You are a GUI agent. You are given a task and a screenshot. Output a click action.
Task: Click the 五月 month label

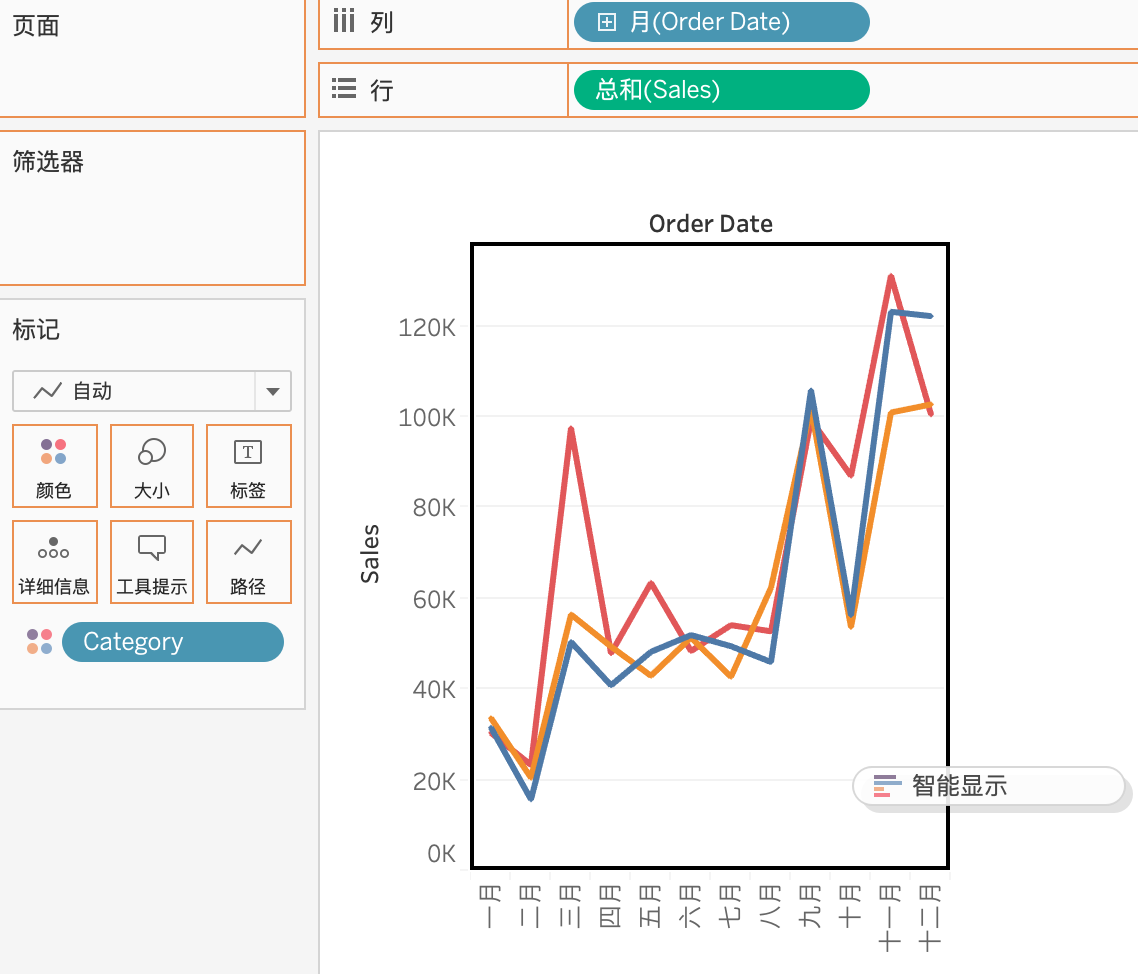pyautogui.click(x=650, y=907)
